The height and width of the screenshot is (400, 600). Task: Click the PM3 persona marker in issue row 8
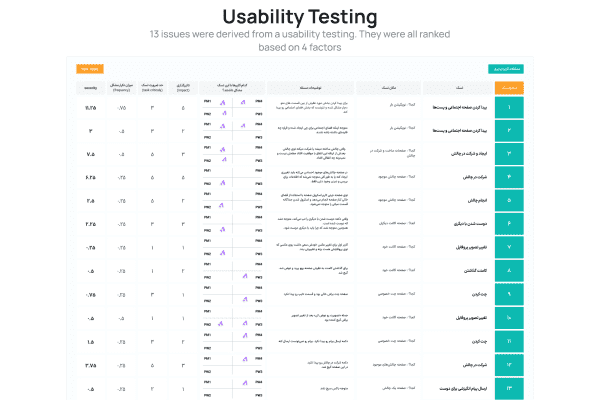coord(245,276)
